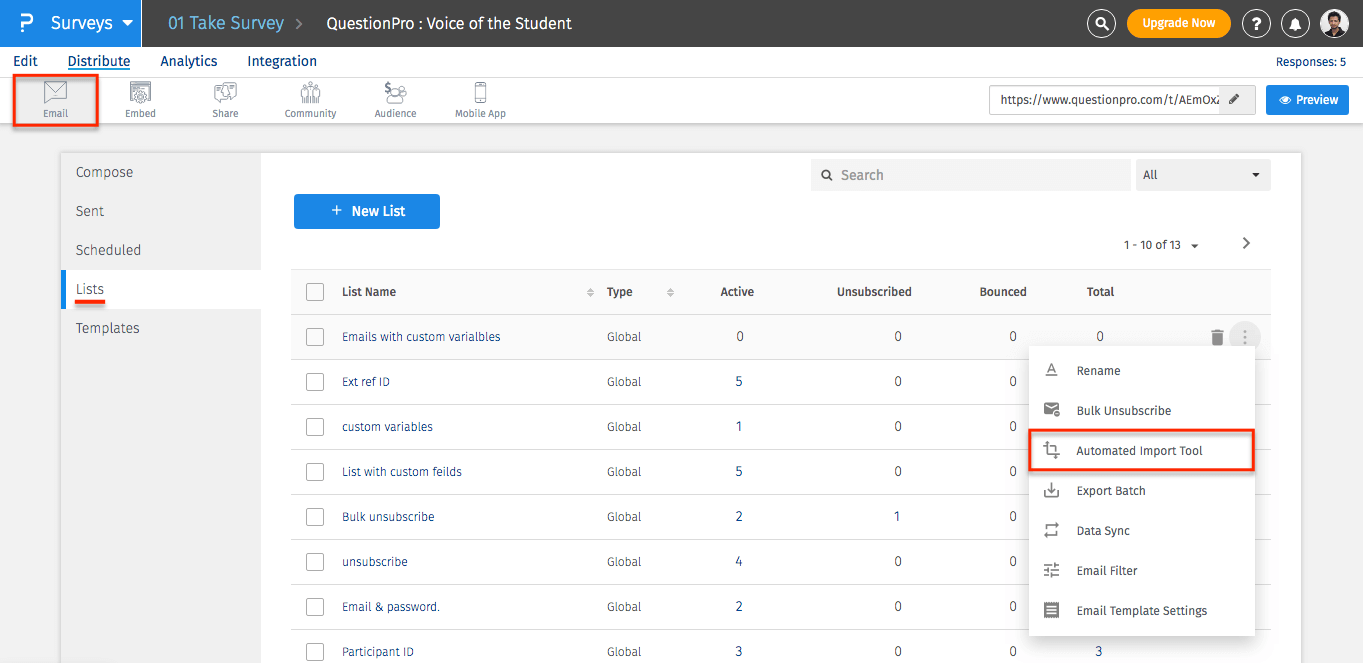Check the Ext ref ID list checkbox

click(315, 382)
